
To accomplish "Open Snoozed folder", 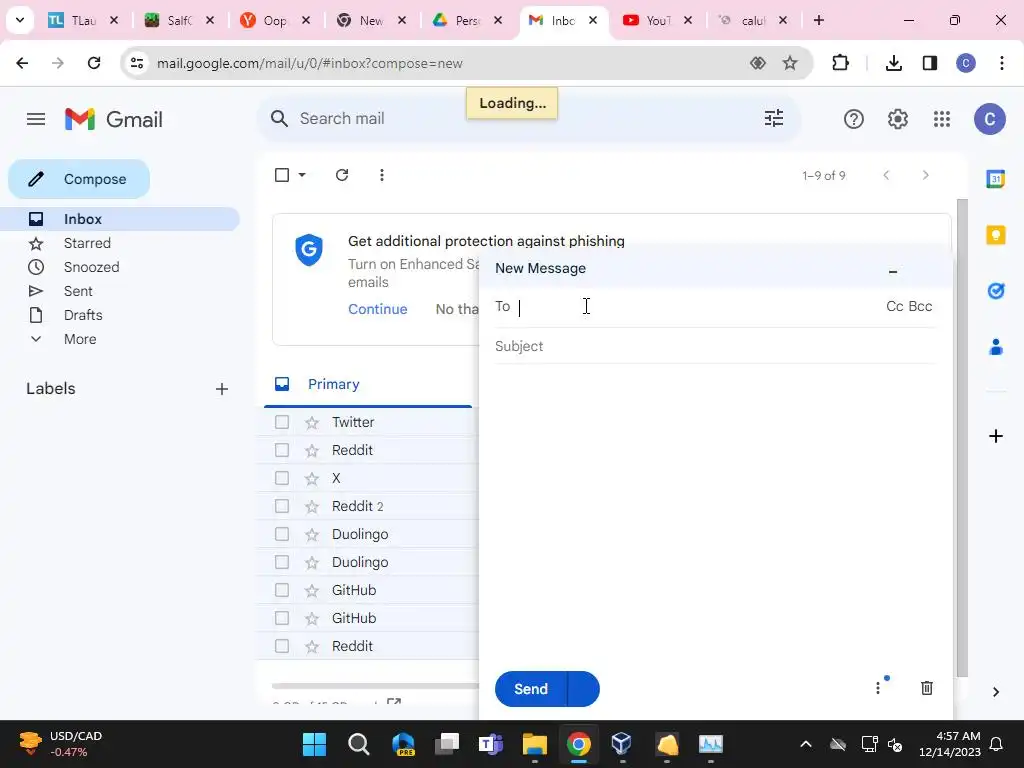I will point(120,267).
